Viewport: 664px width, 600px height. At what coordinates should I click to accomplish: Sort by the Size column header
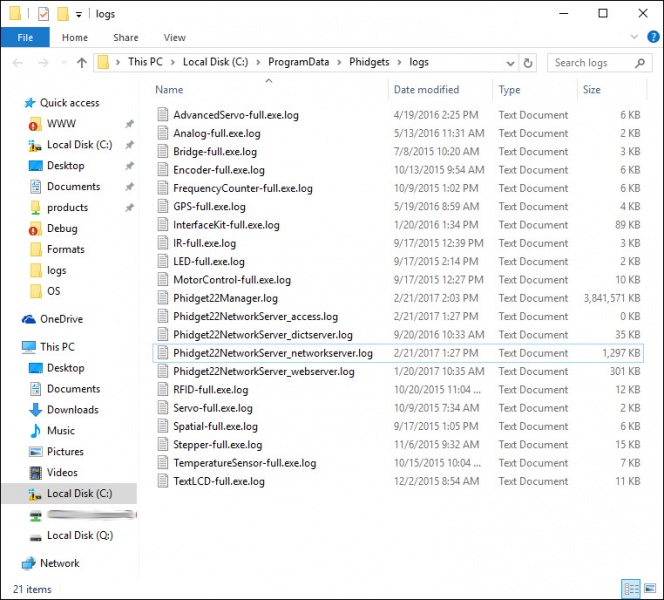tap(592, 89)
